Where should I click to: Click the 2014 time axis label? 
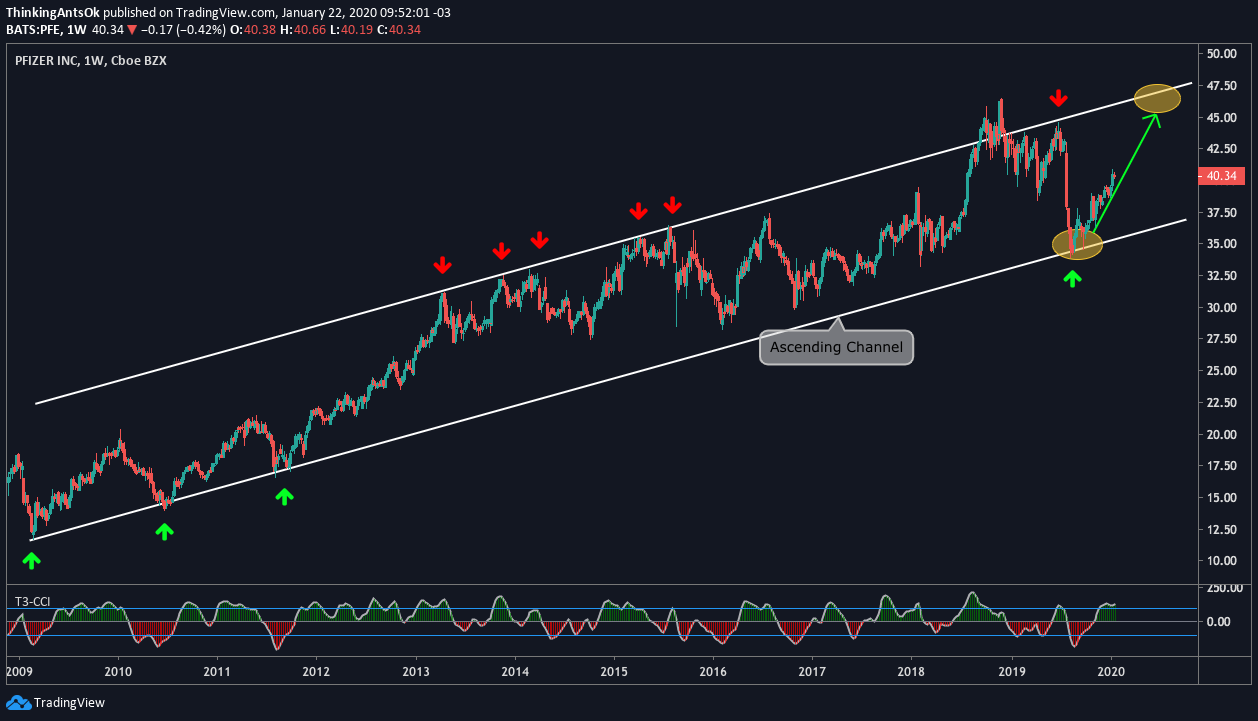tap(515, 671)
